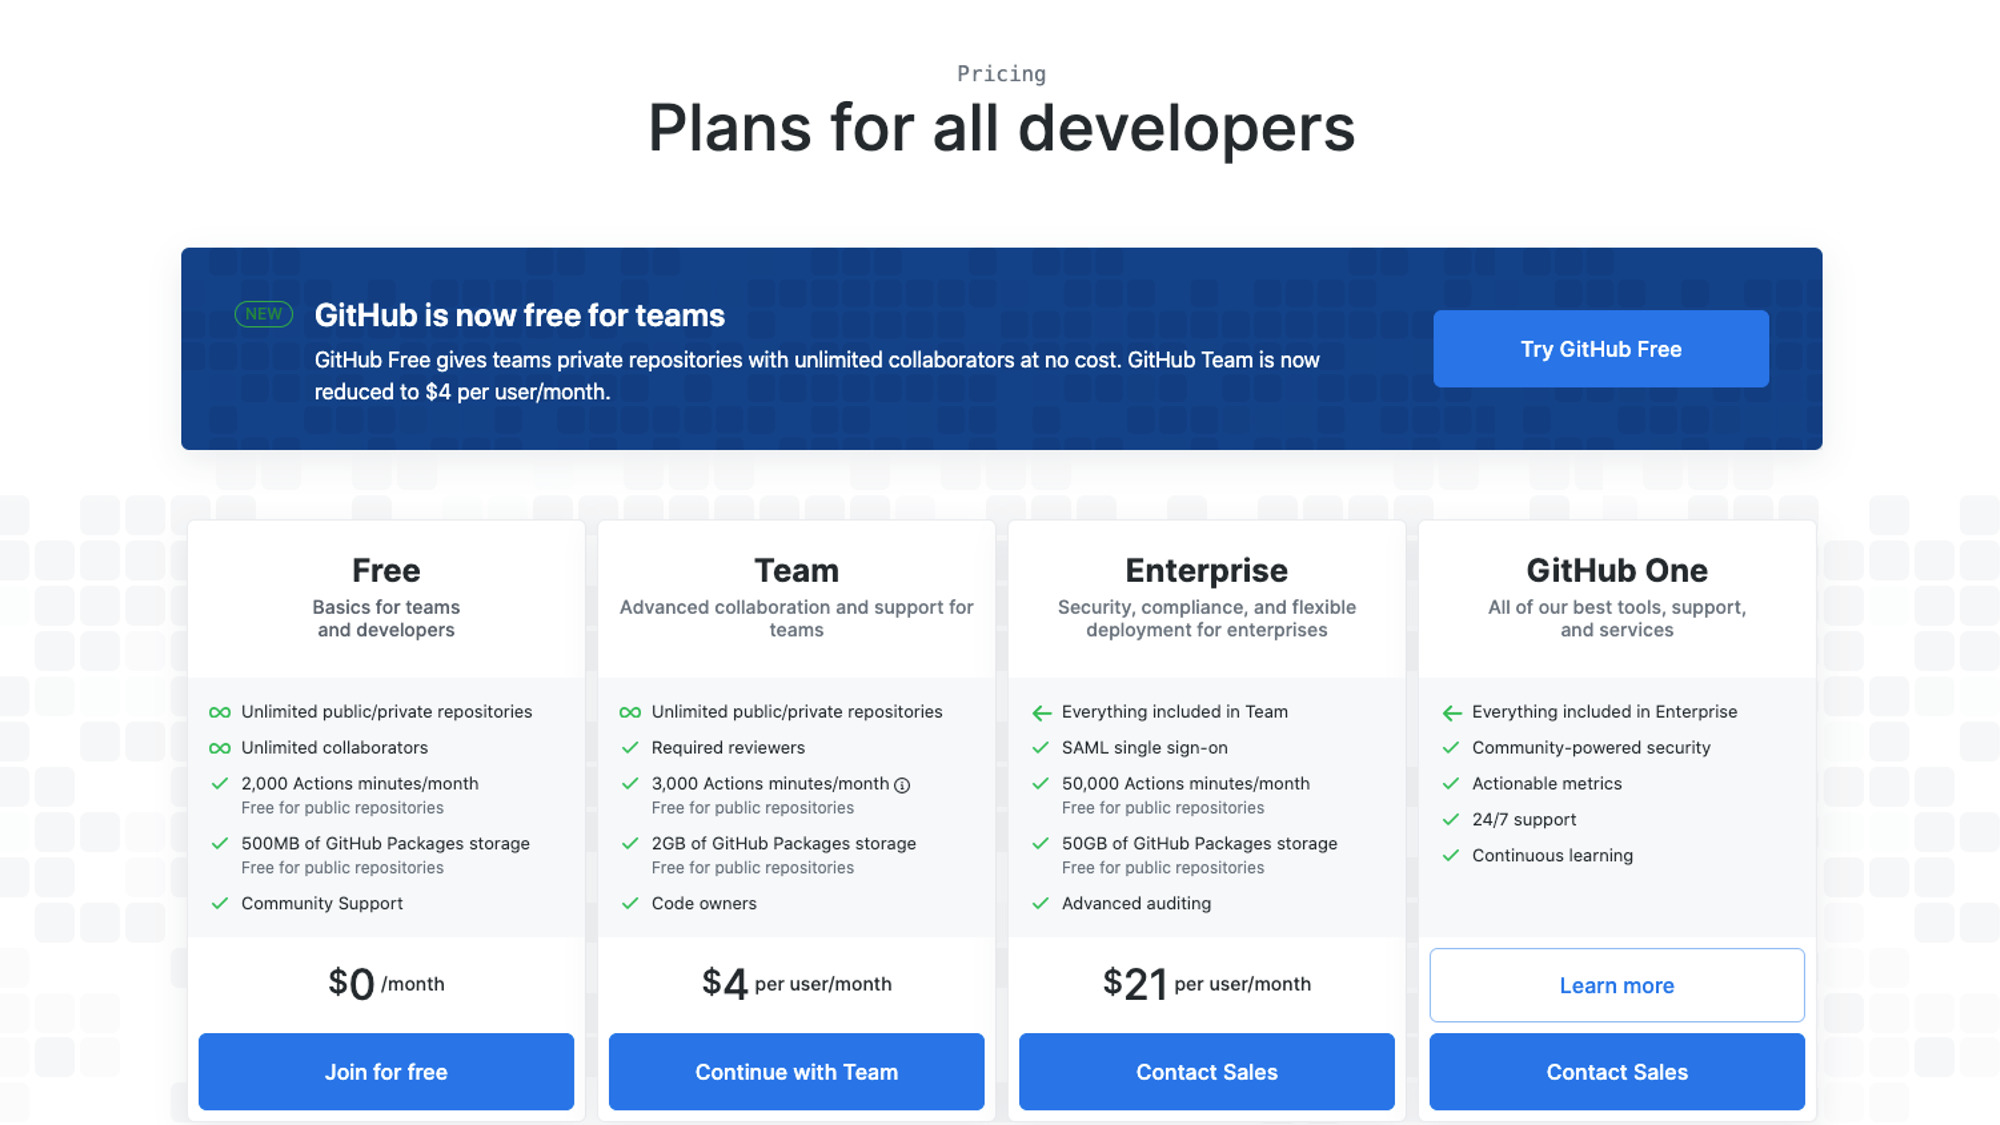This screenshot has width=2000, height=1125.
Task: Select Continue with Team button
Action: (x=796, y=1071)
